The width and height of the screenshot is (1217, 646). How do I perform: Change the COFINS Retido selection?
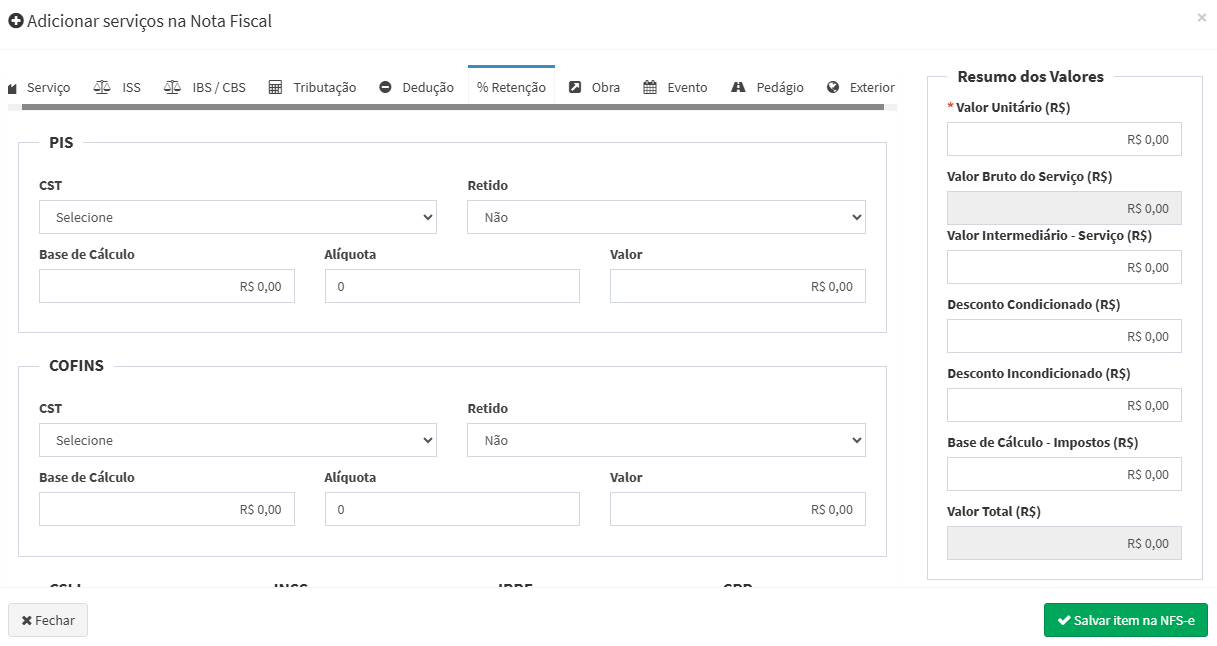(x=666, y=440)
